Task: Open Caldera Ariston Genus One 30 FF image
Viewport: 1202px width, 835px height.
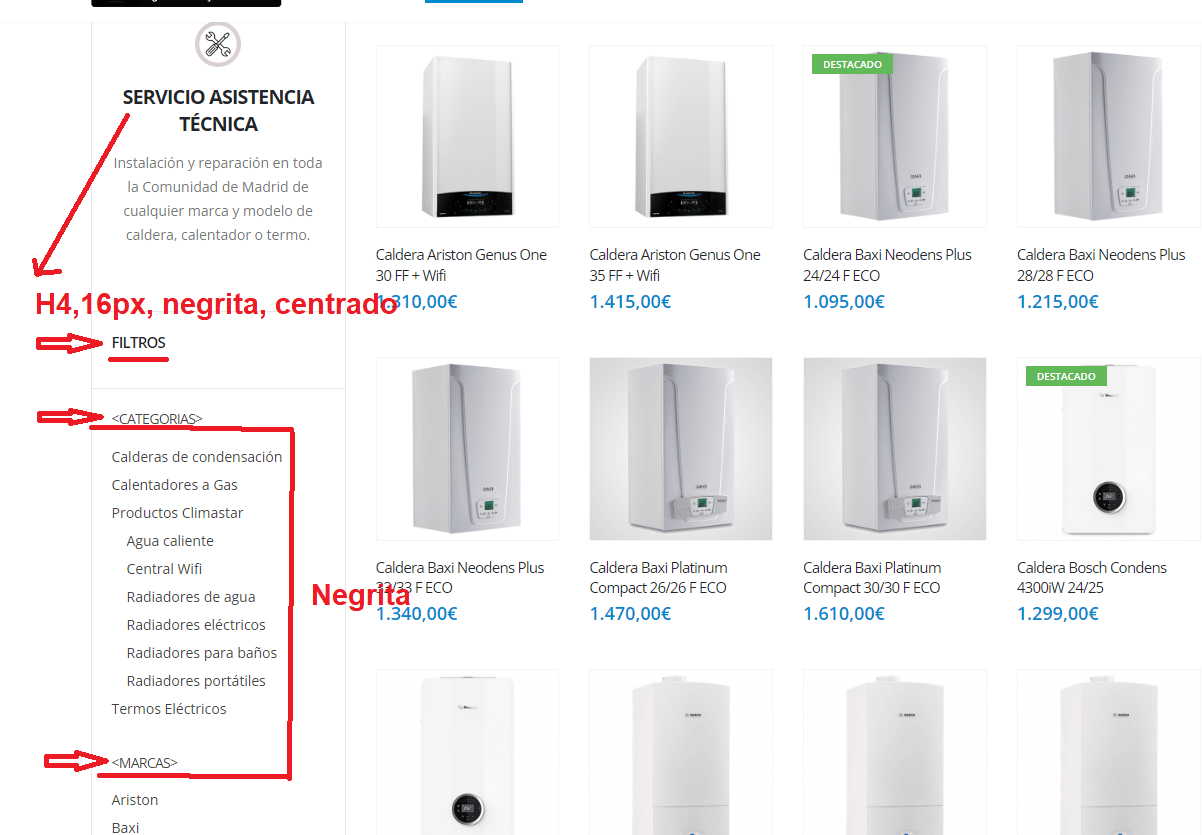Action: pos(467,136)
